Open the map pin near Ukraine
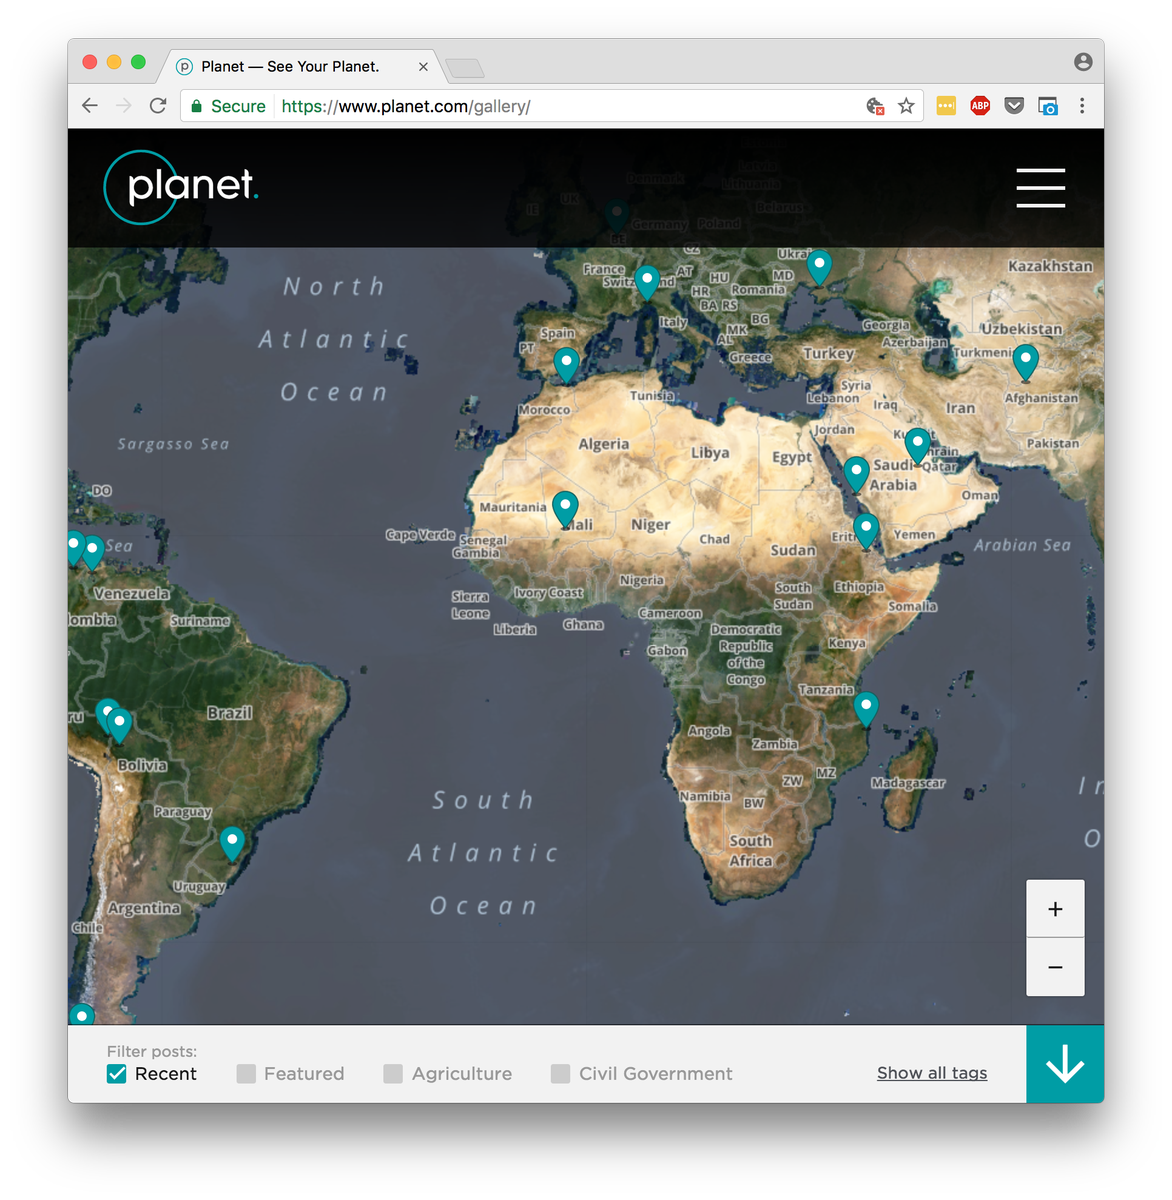The width and height of the screenshot is (1172, 1200). (x=819, y=267)
